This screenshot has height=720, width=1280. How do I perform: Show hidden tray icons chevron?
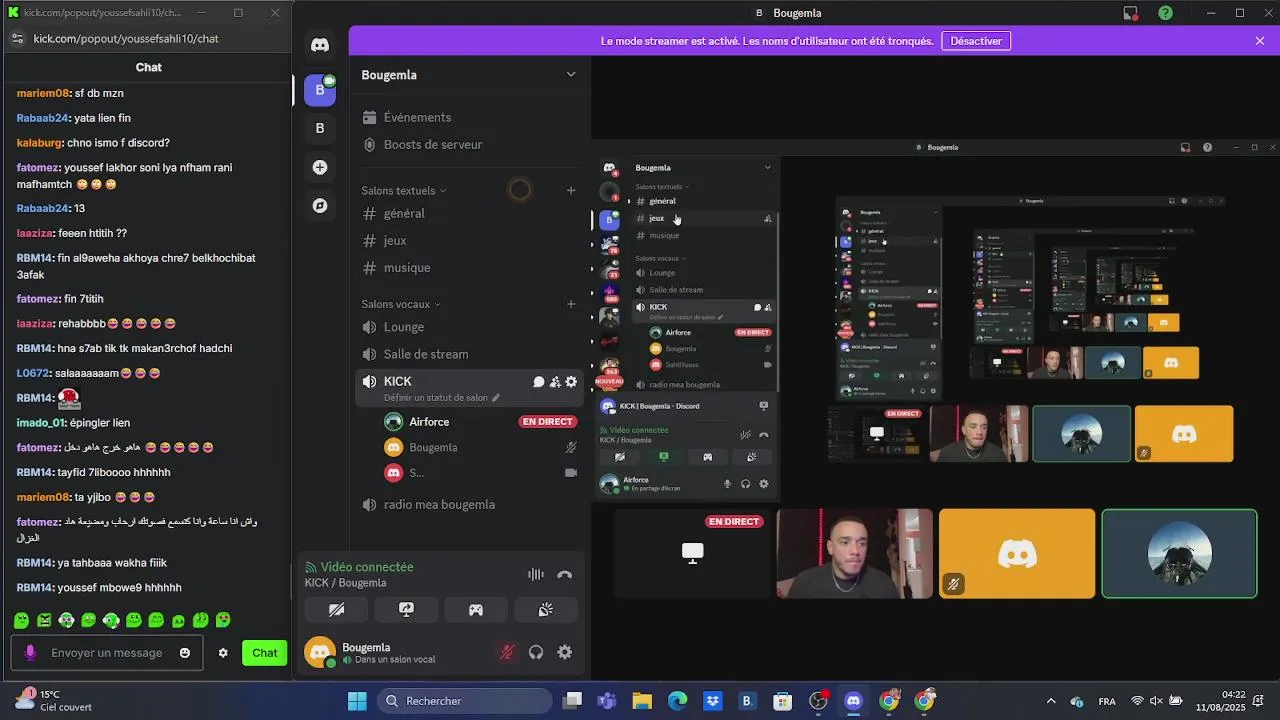(1050, 701)
